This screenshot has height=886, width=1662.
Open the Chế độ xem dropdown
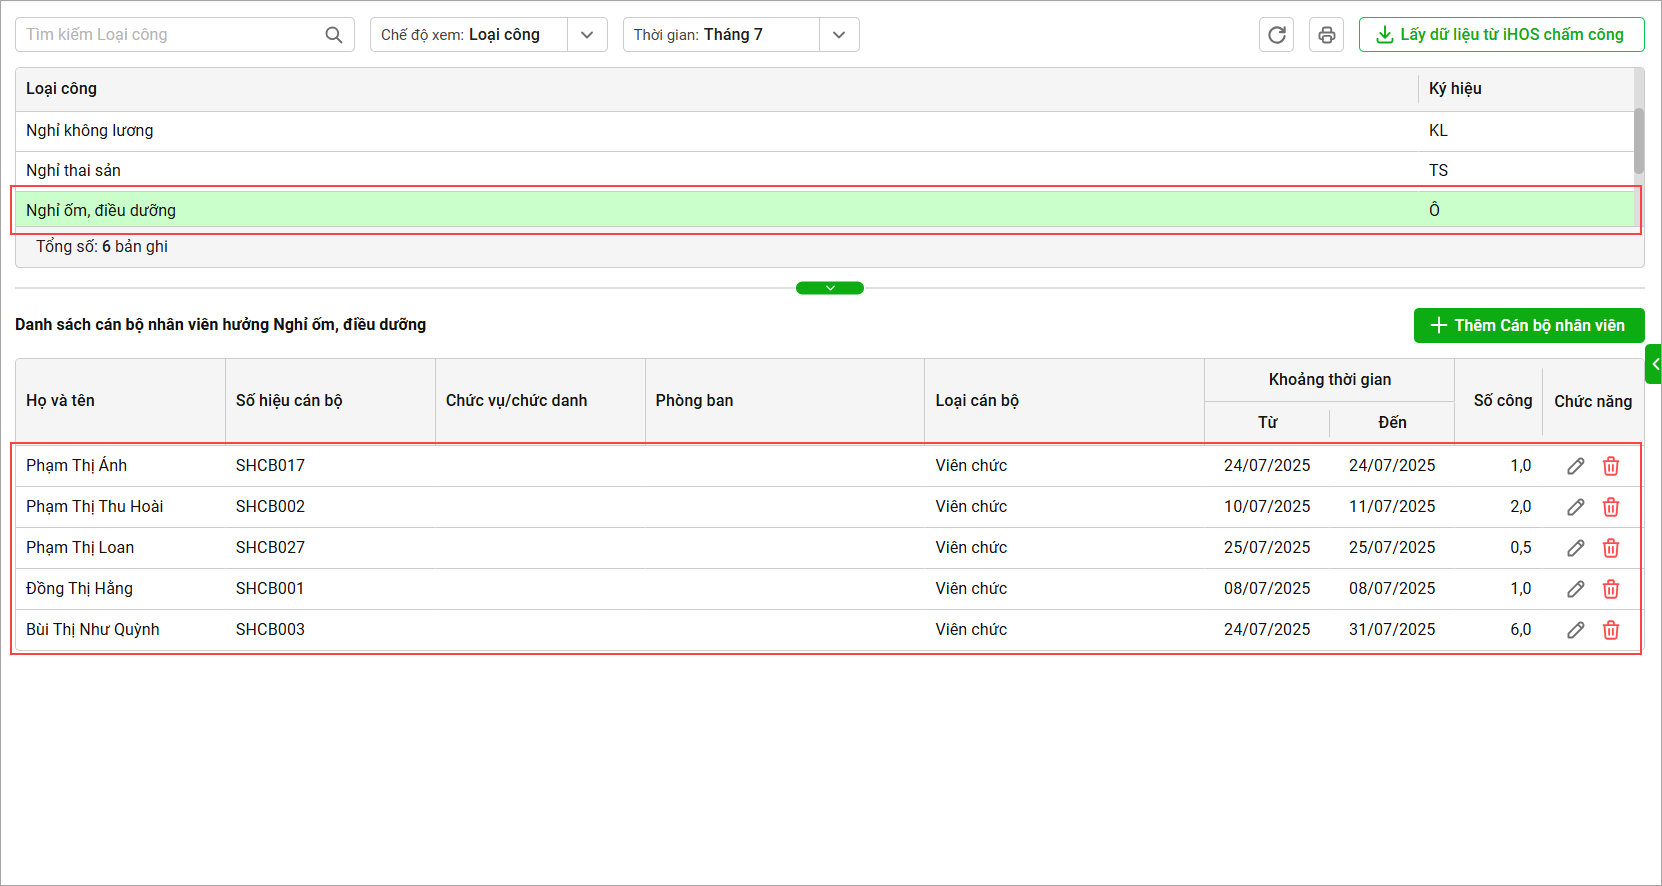(x=587, y=35)
